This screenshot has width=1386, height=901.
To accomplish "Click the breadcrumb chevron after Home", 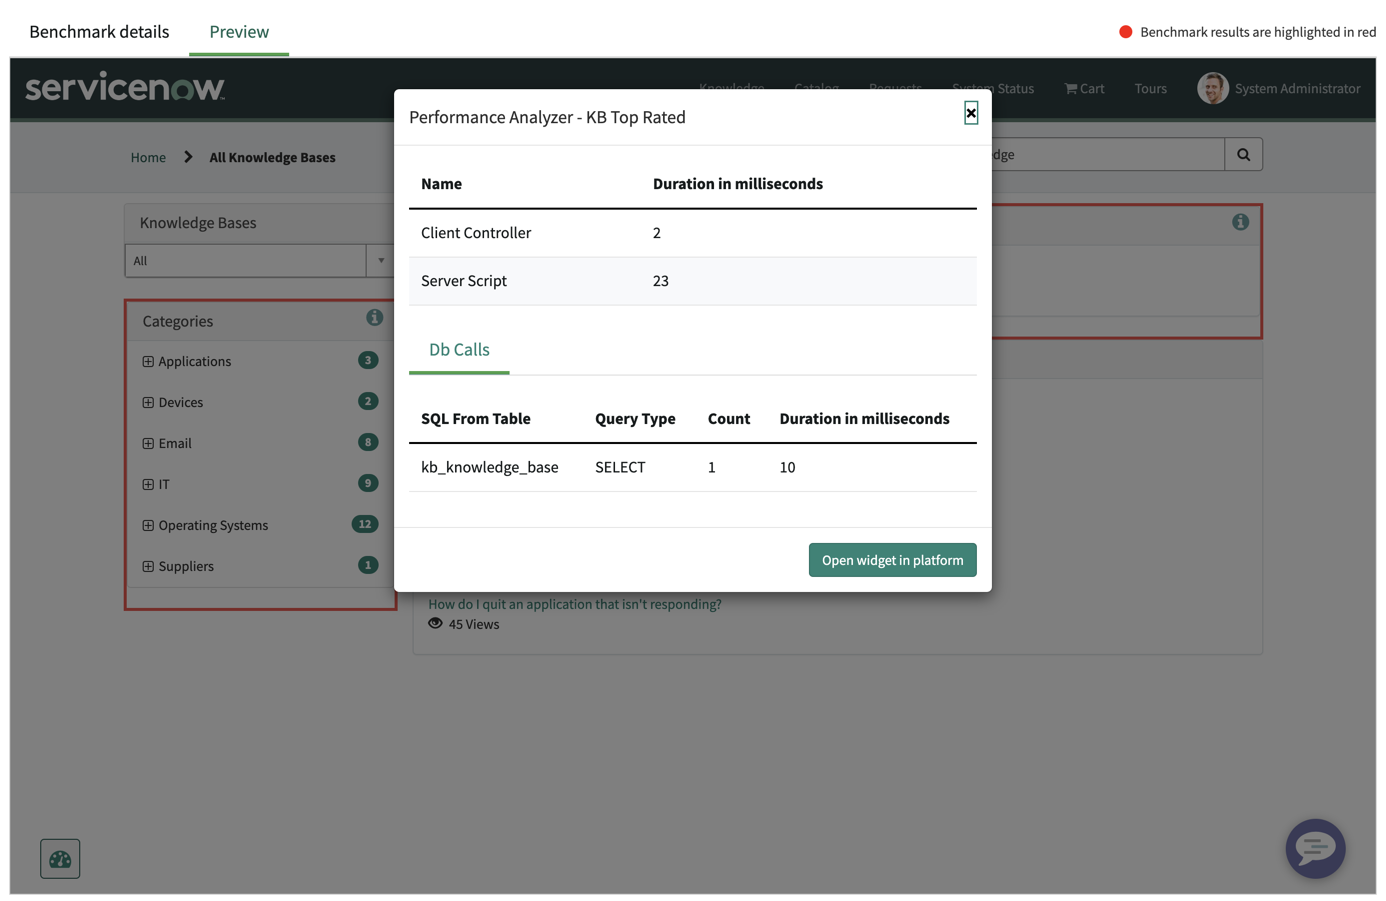I will (188, 157).
